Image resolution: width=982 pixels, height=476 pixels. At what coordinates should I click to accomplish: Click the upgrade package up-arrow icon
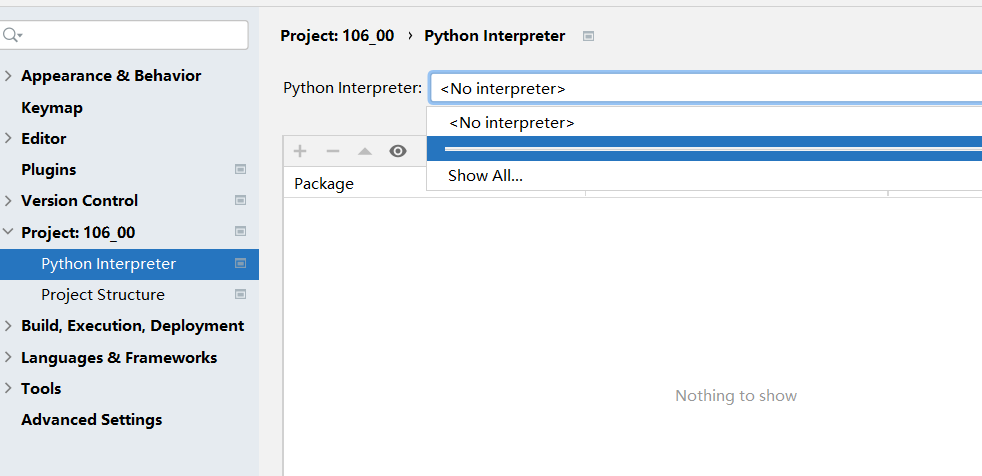[364, 152]
